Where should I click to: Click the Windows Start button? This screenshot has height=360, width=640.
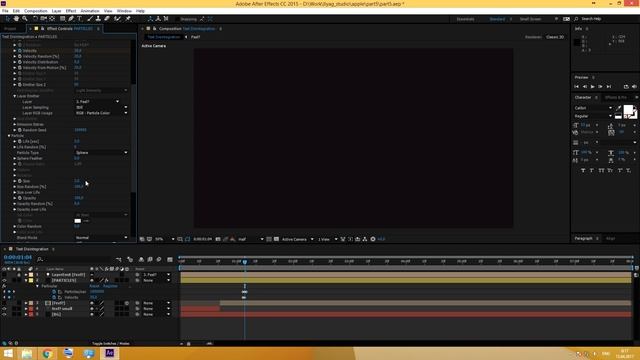tap(8, 353)
